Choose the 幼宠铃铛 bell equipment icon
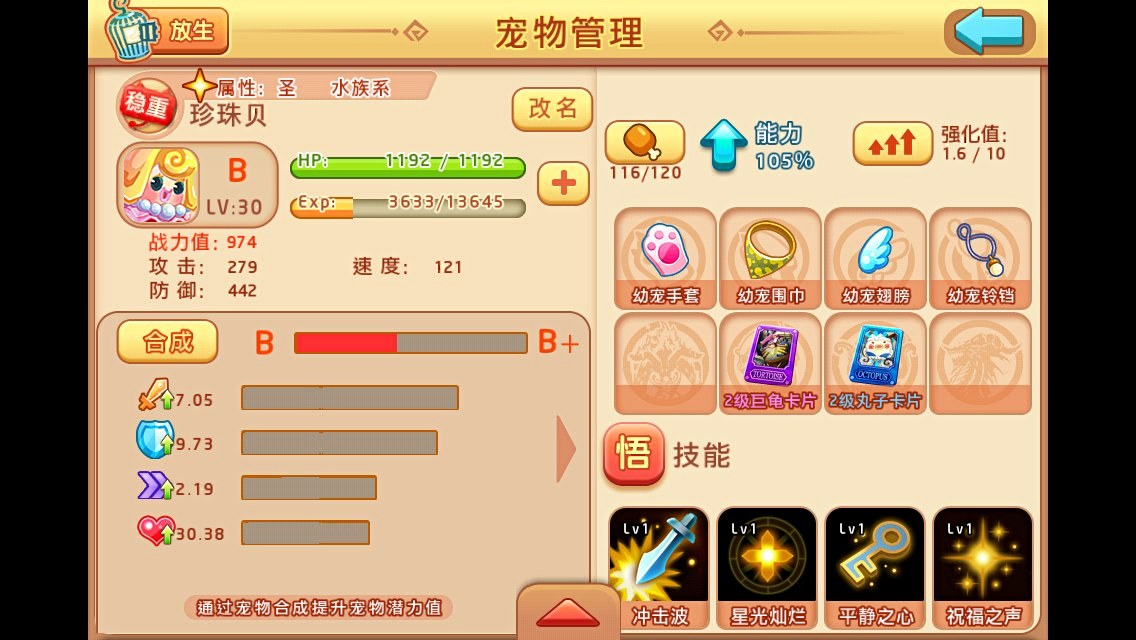 pyautogui.click(x=980, y=259)
